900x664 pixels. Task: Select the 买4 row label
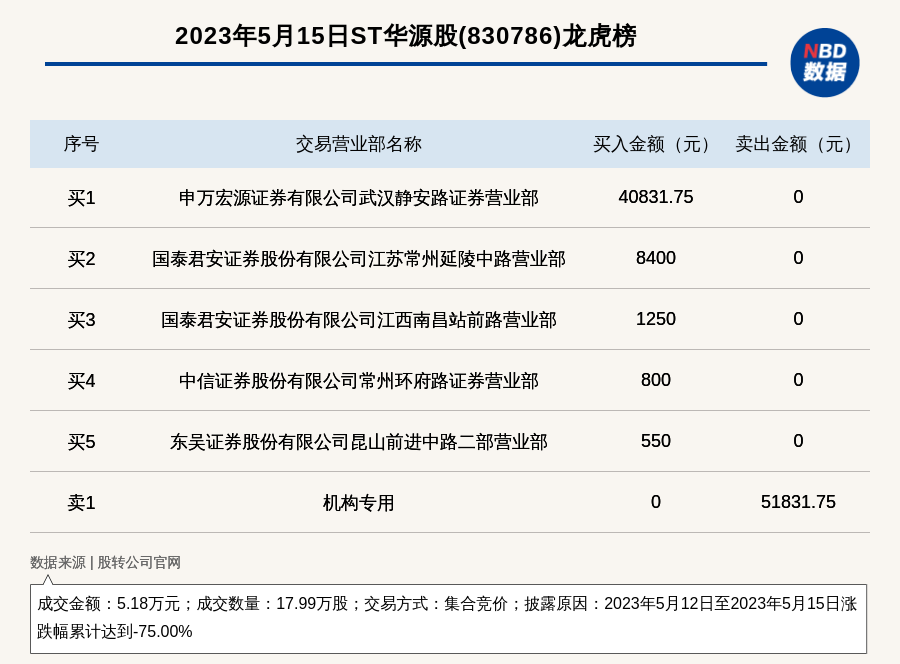pyautogui.click(x=81, y=380)
